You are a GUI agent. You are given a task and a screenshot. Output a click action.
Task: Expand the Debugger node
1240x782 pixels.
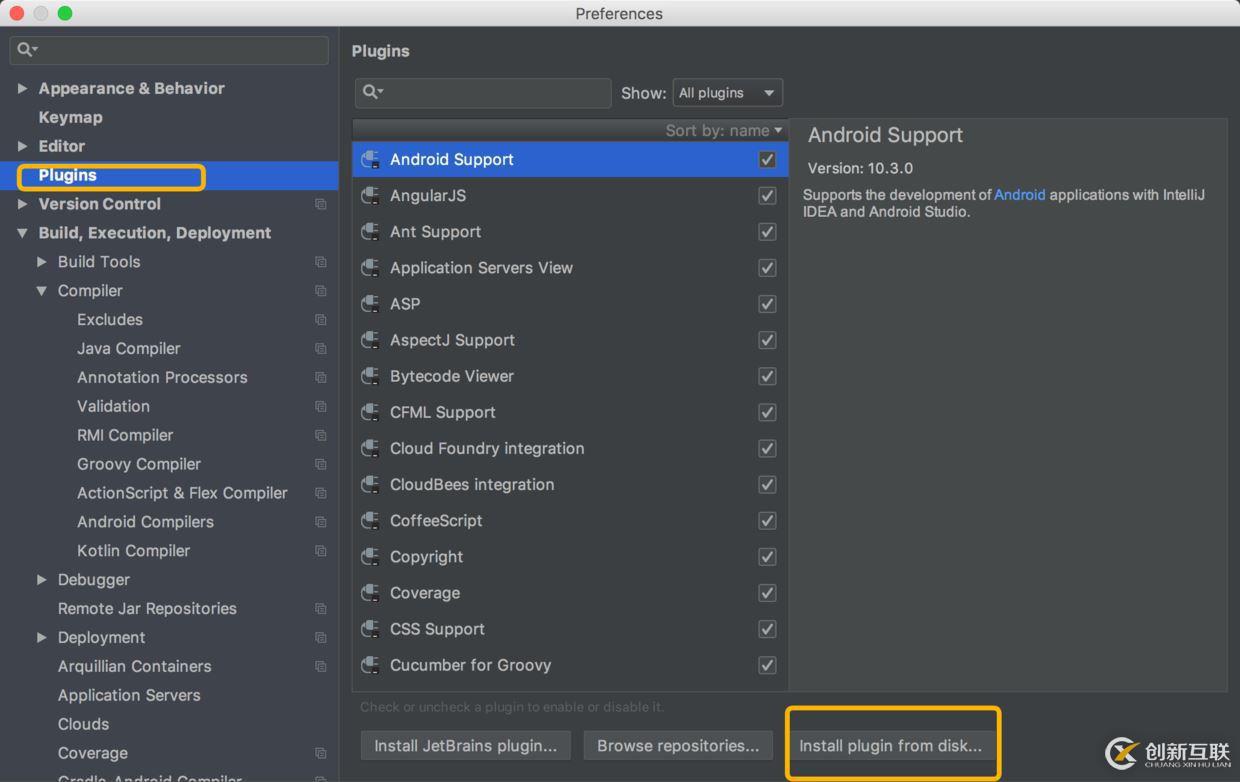[42, 580]
